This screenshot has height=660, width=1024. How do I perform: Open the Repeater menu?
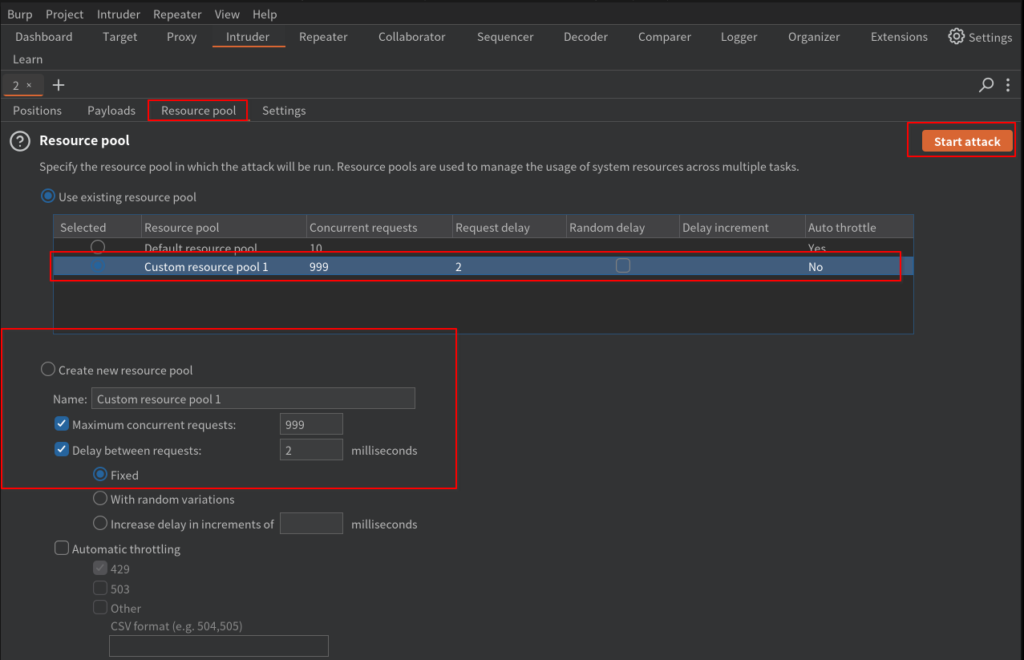[x=177, y=14]
